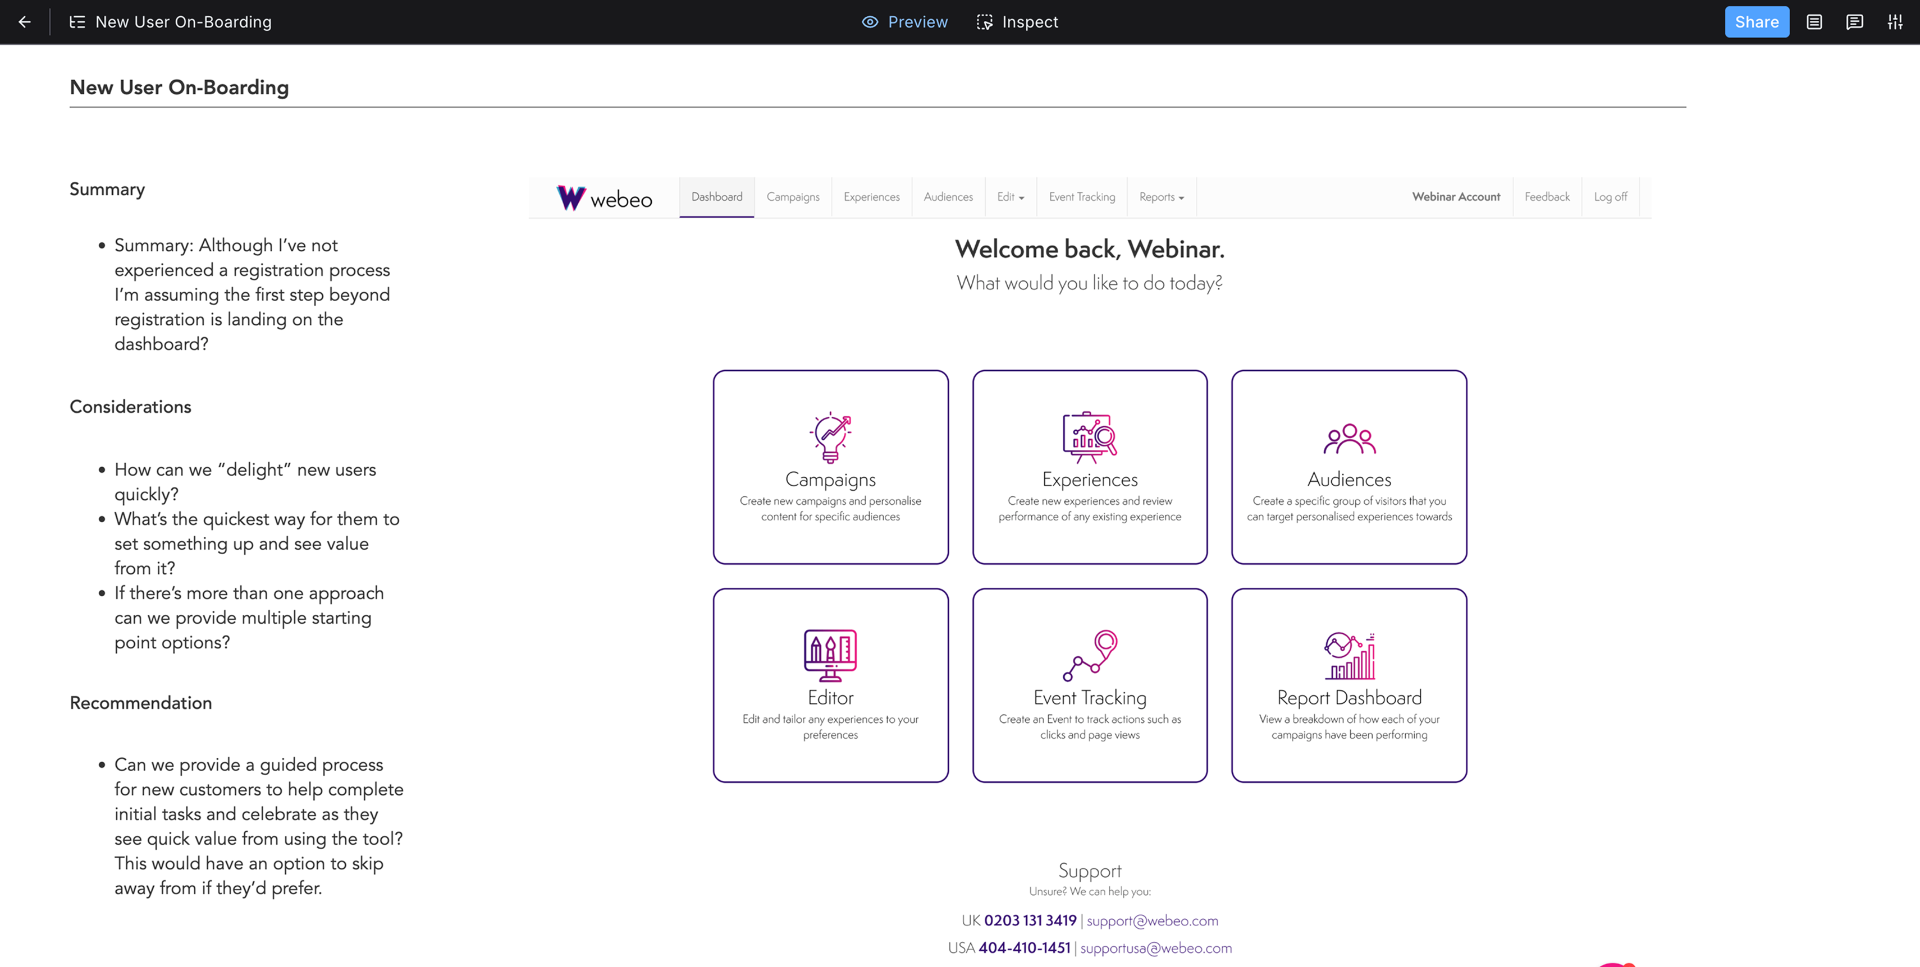Image resolution: width=1920 pixels, height=967 pixels.
Task: Click the Campaigns lightbulb icon
Action: [x=830, y=437]
